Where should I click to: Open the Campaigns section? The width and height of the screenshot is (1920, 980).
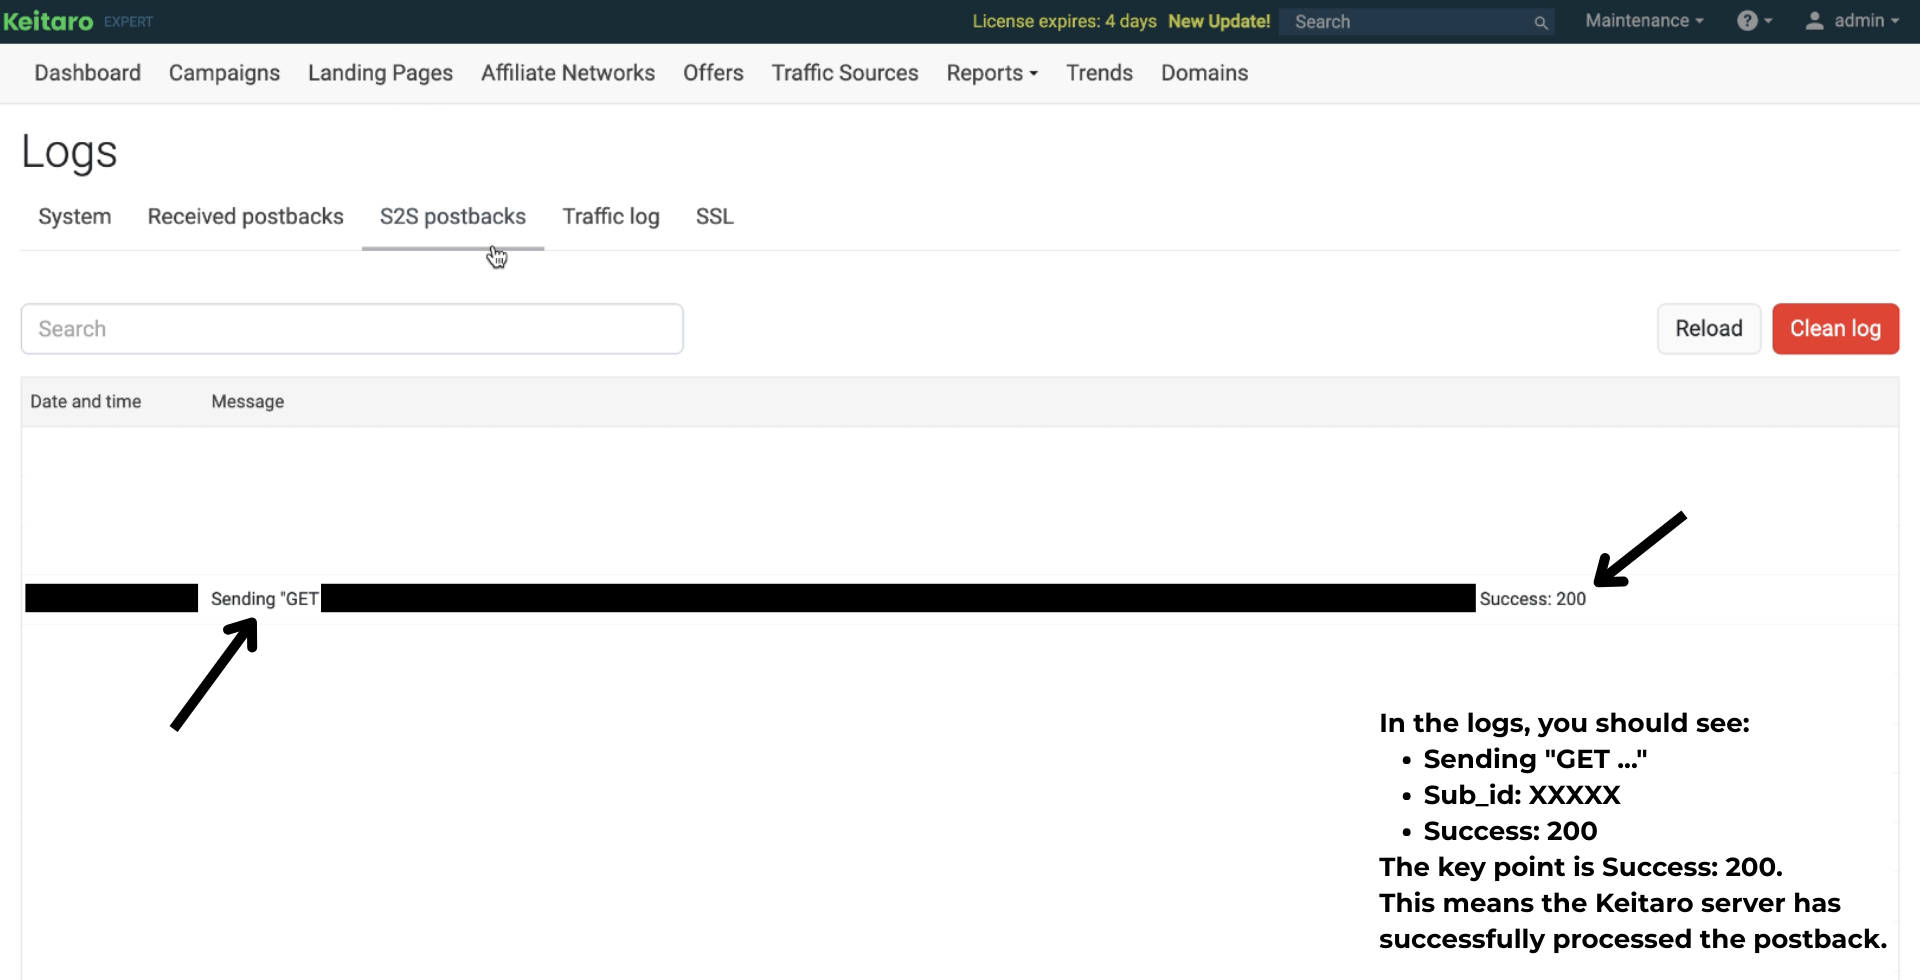(224, 73)
